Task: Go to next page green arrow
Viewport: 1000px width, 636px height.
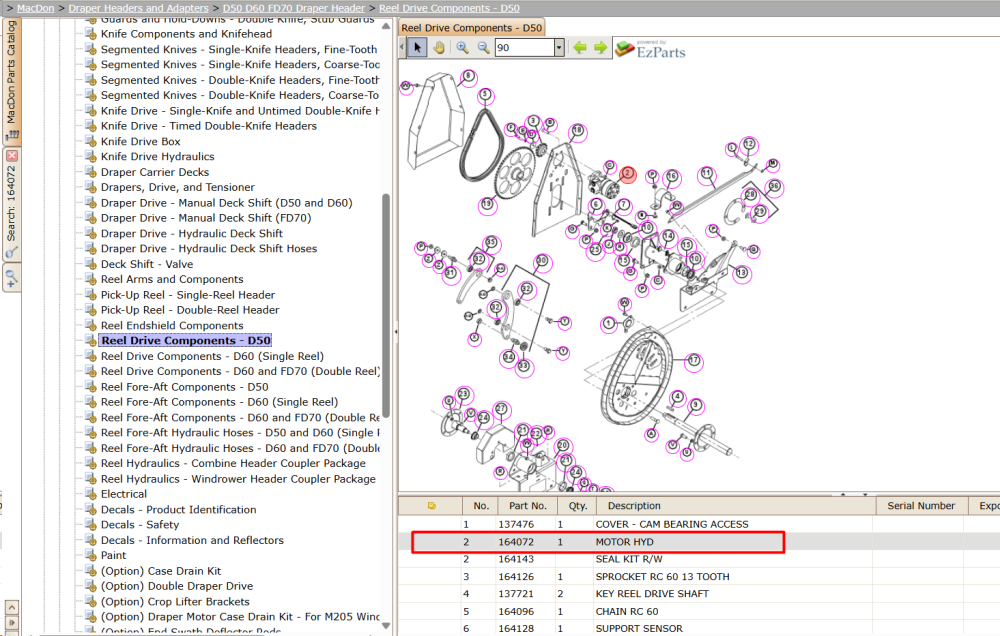Action: (x=601, y=48)
